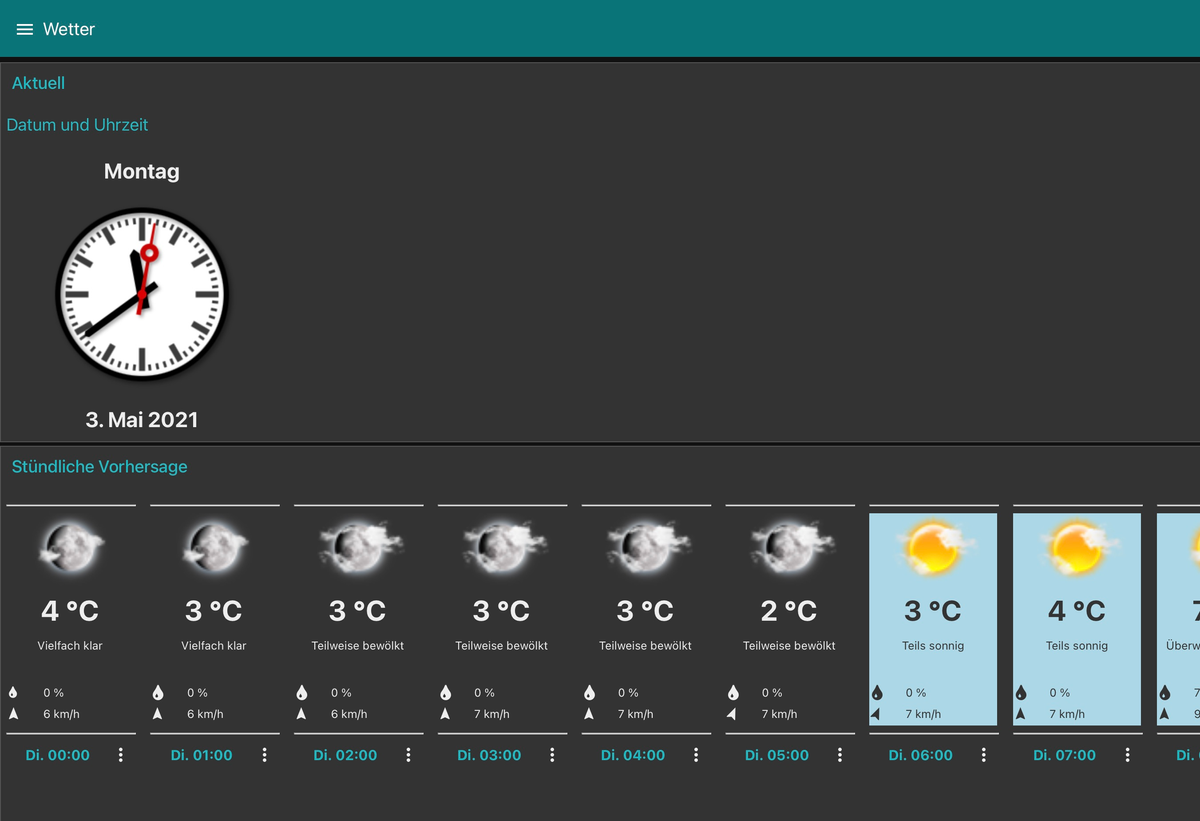
Task: Click the raindrop icon in the Di. 01:00 card
Action: [x=157, y=692]
